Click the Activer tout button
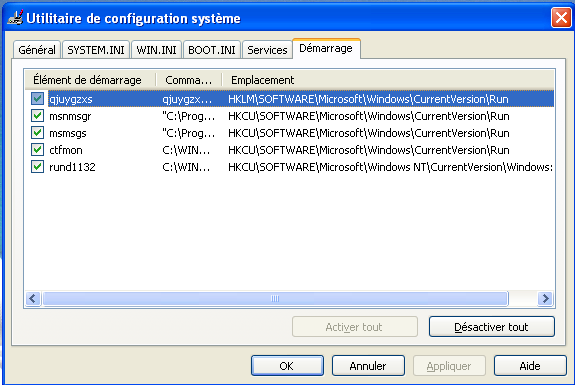575x386 pixels. coord(355,327)
